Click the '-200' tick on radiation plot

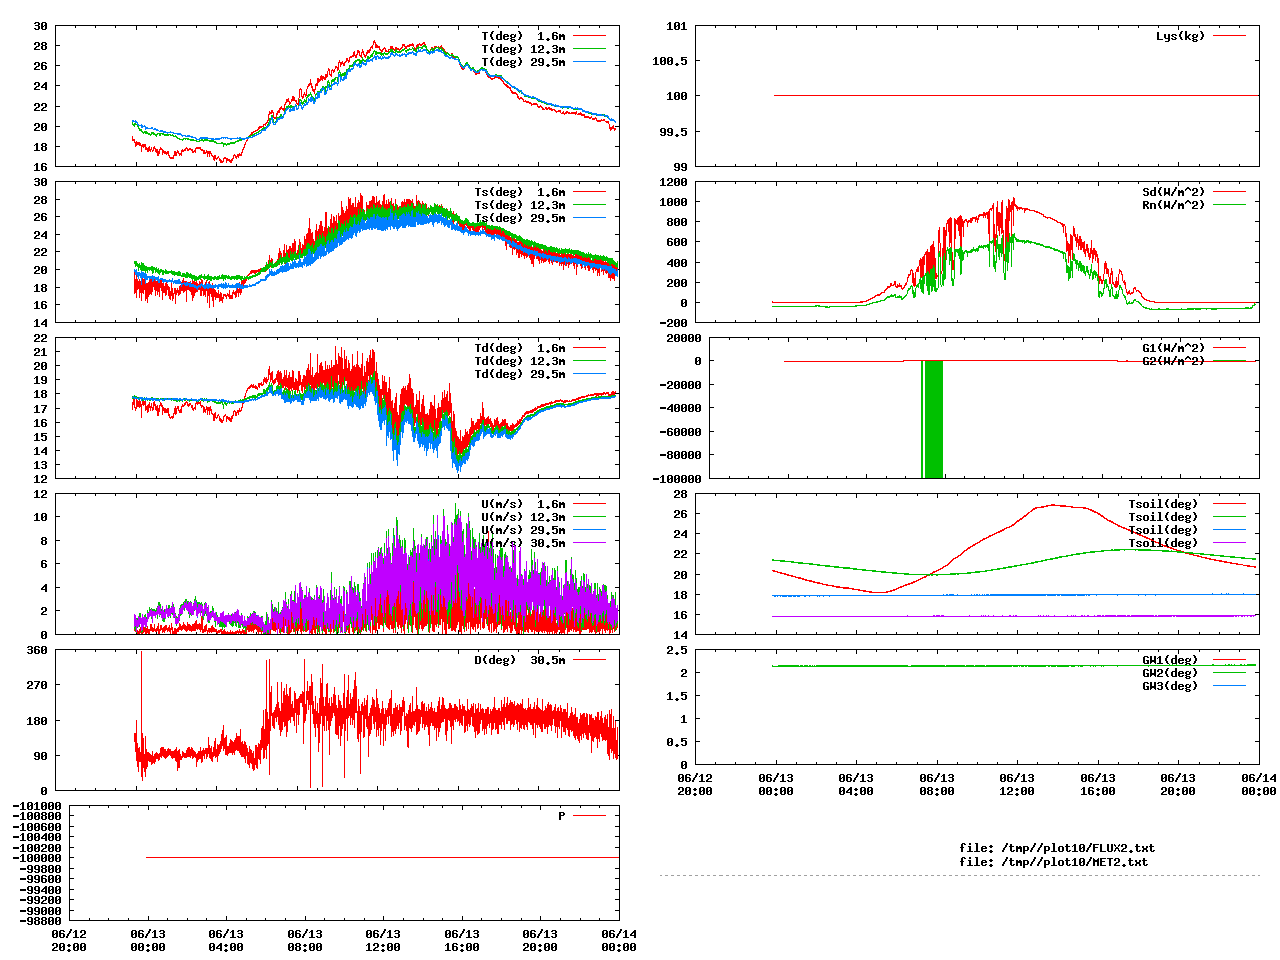point(674,323)
